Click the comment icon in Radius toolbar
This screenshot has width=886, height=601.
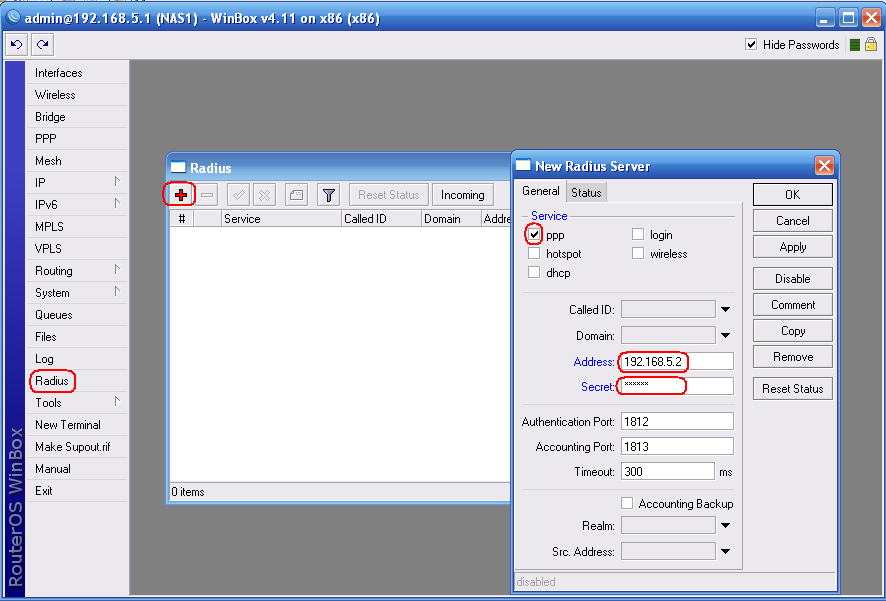point(296,195)
